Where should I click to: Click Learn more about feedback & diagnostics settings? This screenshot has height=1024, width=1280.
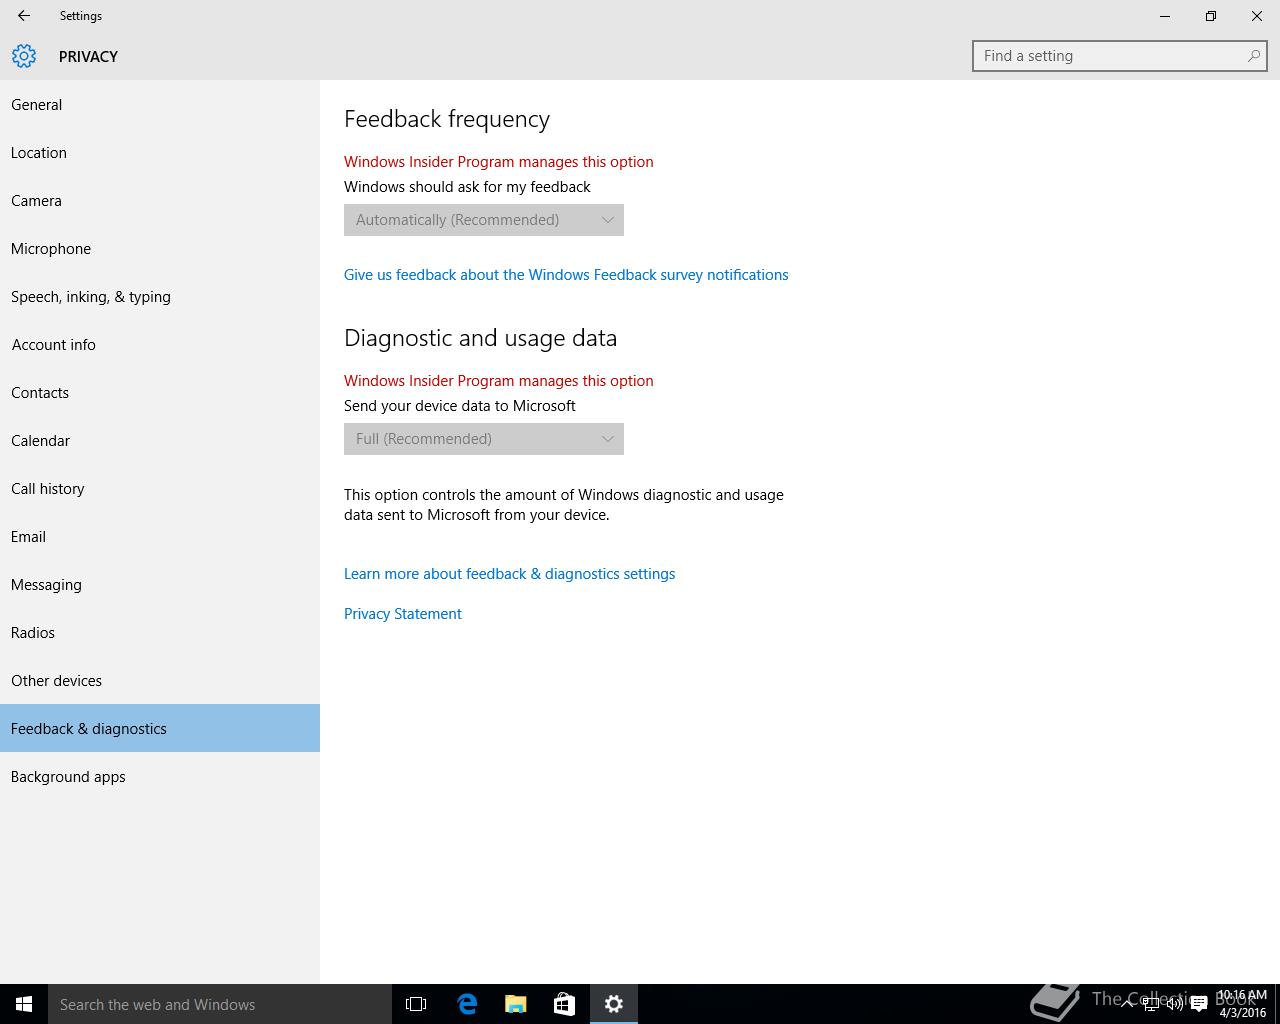[509, 574]
